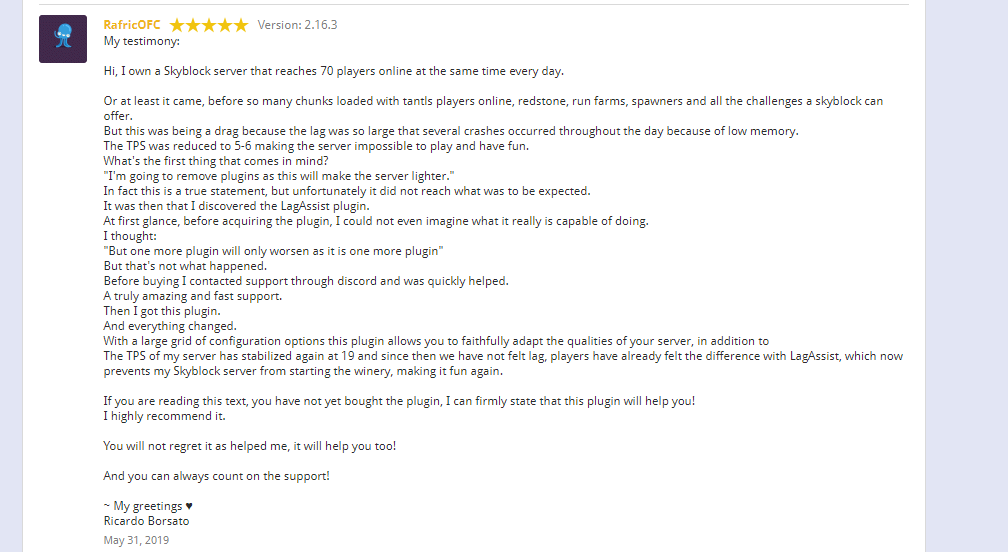
Task: Click the "My testimony:" heading line
Action: coord(142,41)
